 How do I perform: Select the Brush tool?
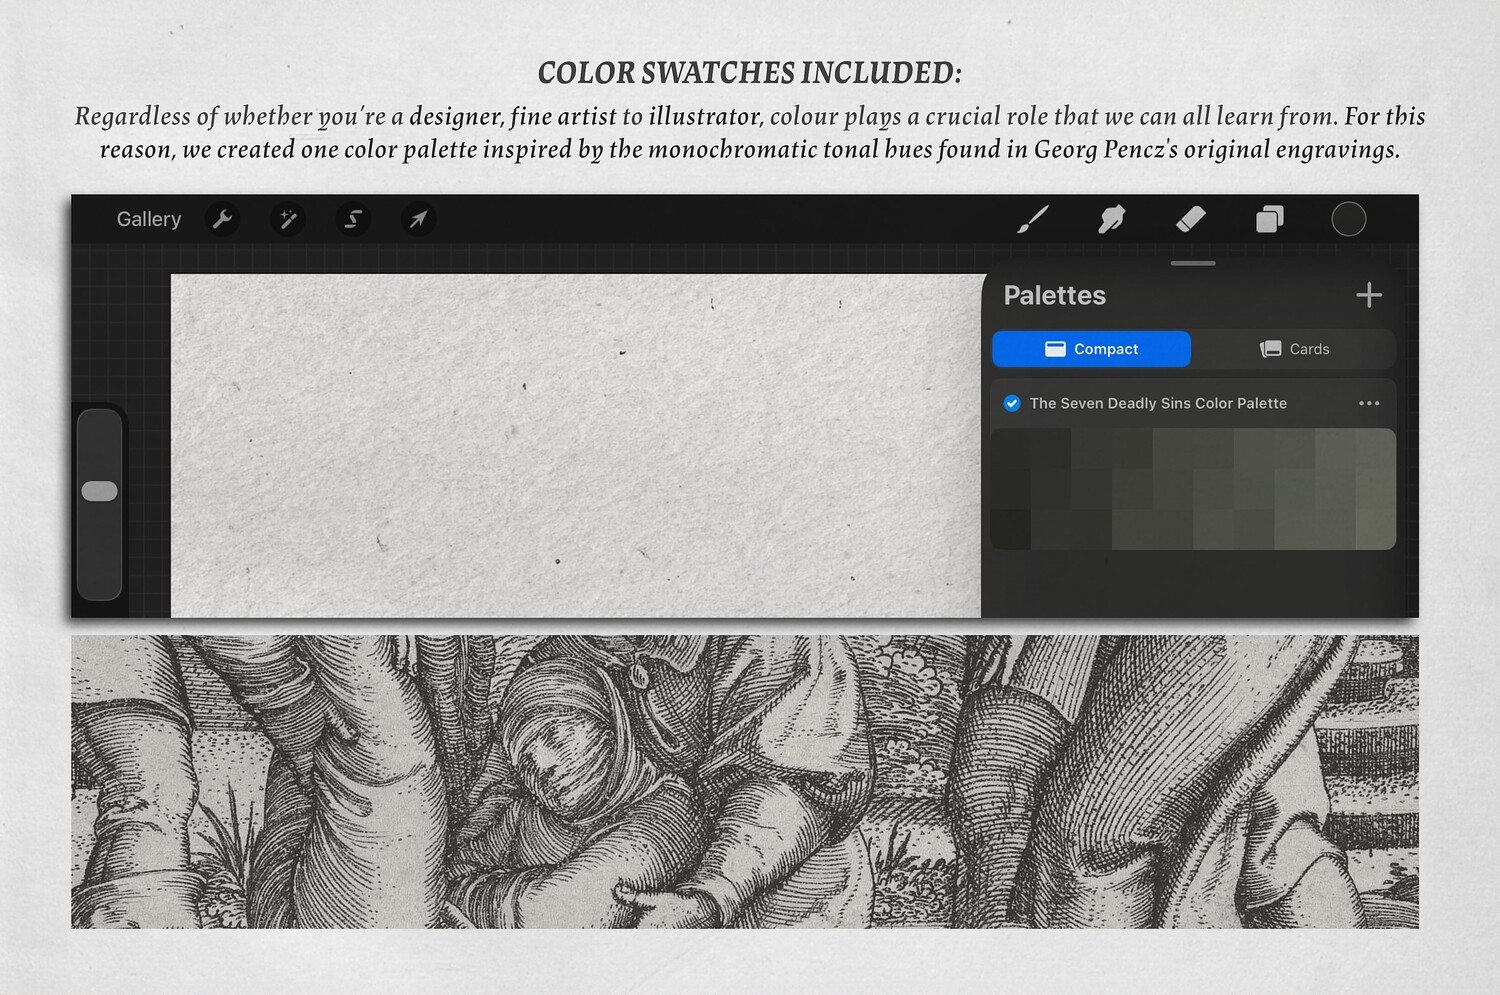1033,219
